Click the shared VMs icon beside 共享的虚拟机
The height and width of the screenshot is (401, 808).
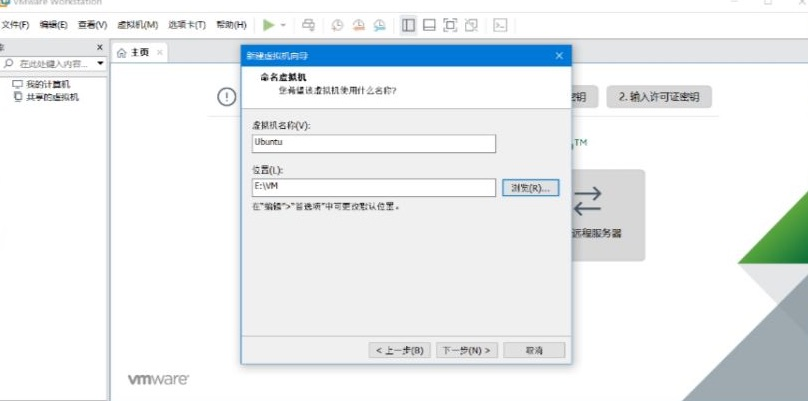click(18, 97)
